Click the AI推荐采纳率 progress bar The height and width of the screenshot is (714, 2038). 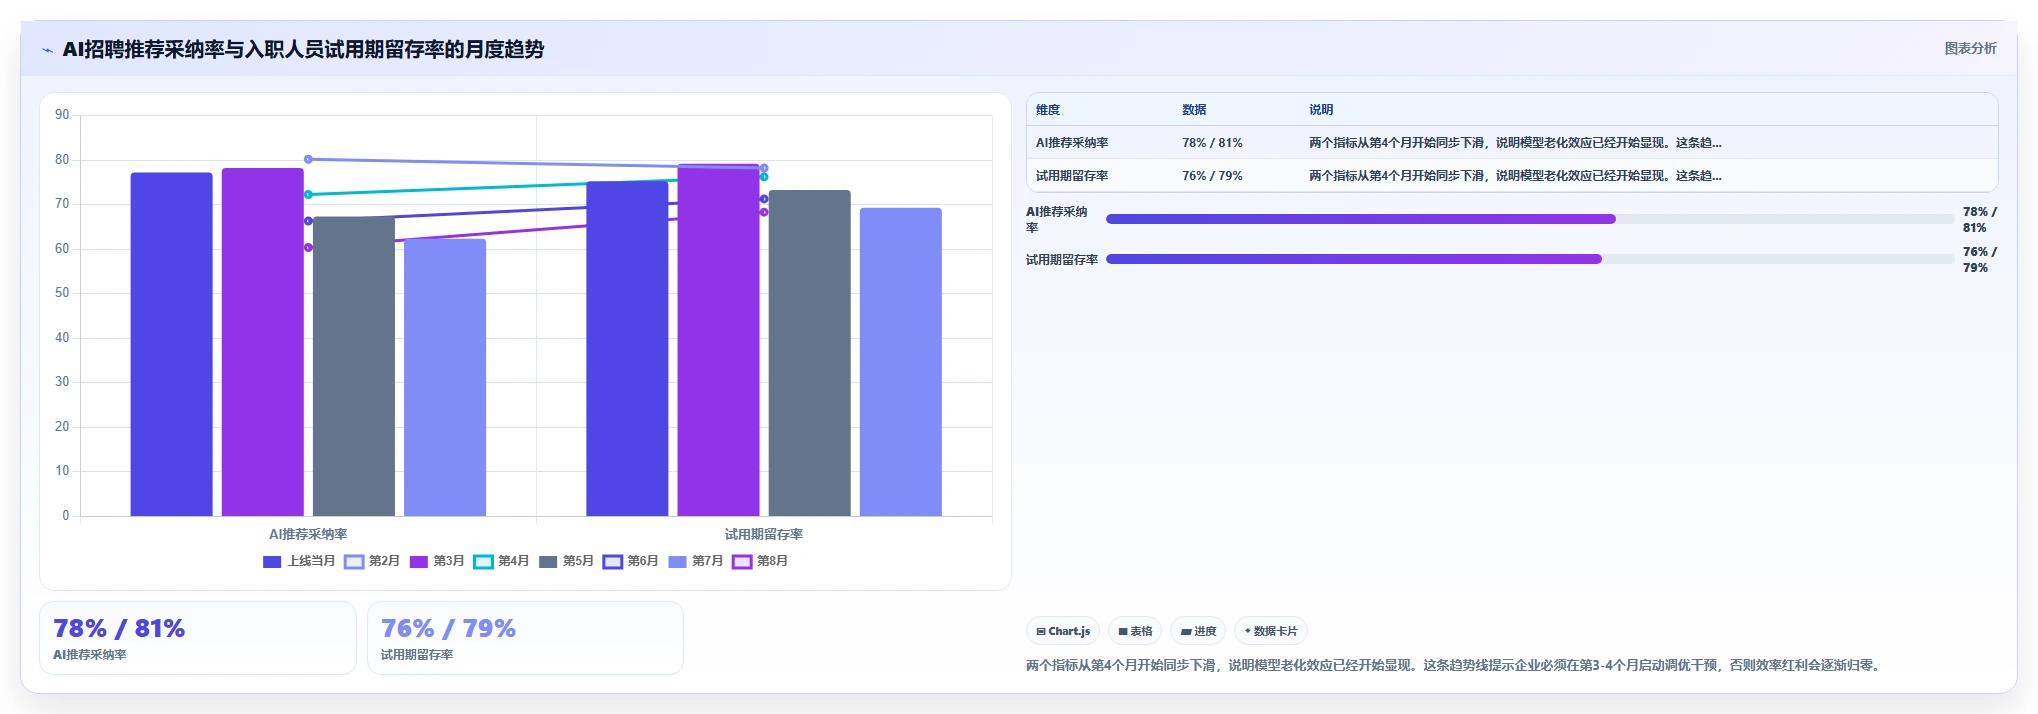(x=1530, y=219)
